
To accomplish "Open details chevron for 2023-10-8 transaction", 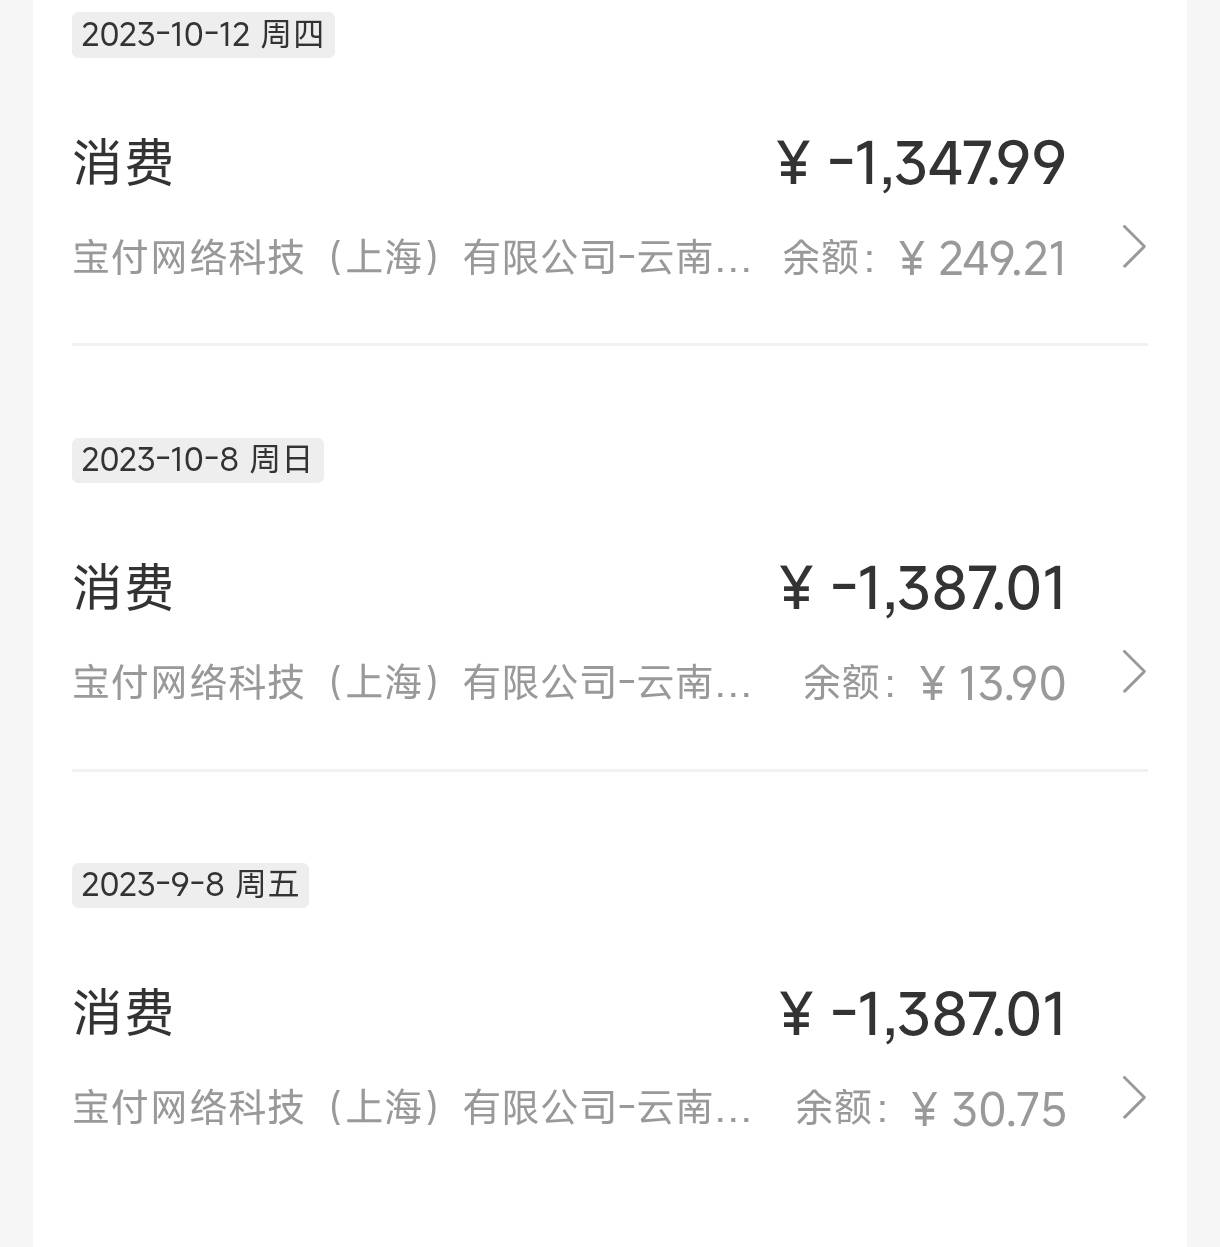I will 1133,672.
